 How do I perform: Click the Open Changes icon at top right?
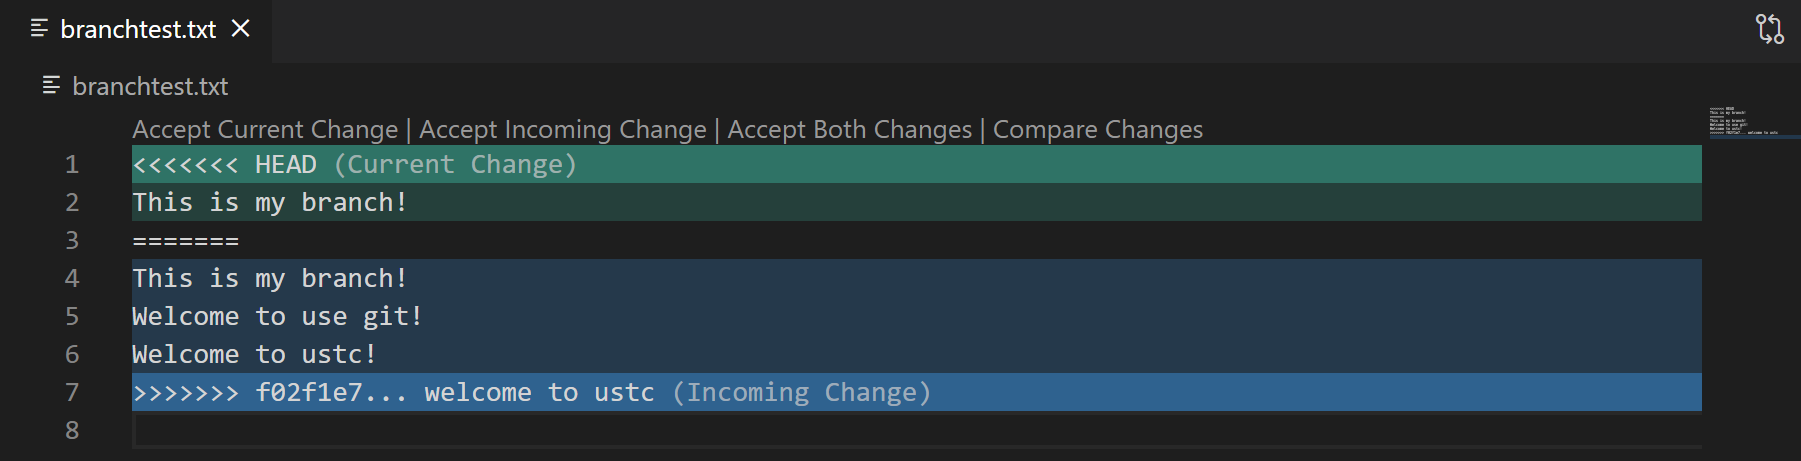pyautogui.click(x=1769, y=29)
